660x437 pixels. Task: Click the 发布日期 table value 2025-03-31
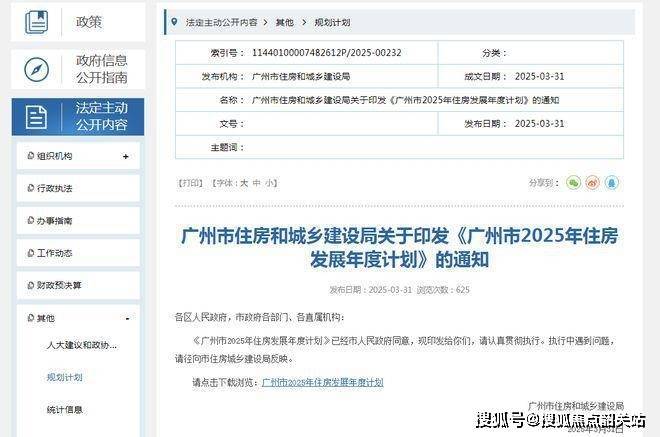pos(539,123)
